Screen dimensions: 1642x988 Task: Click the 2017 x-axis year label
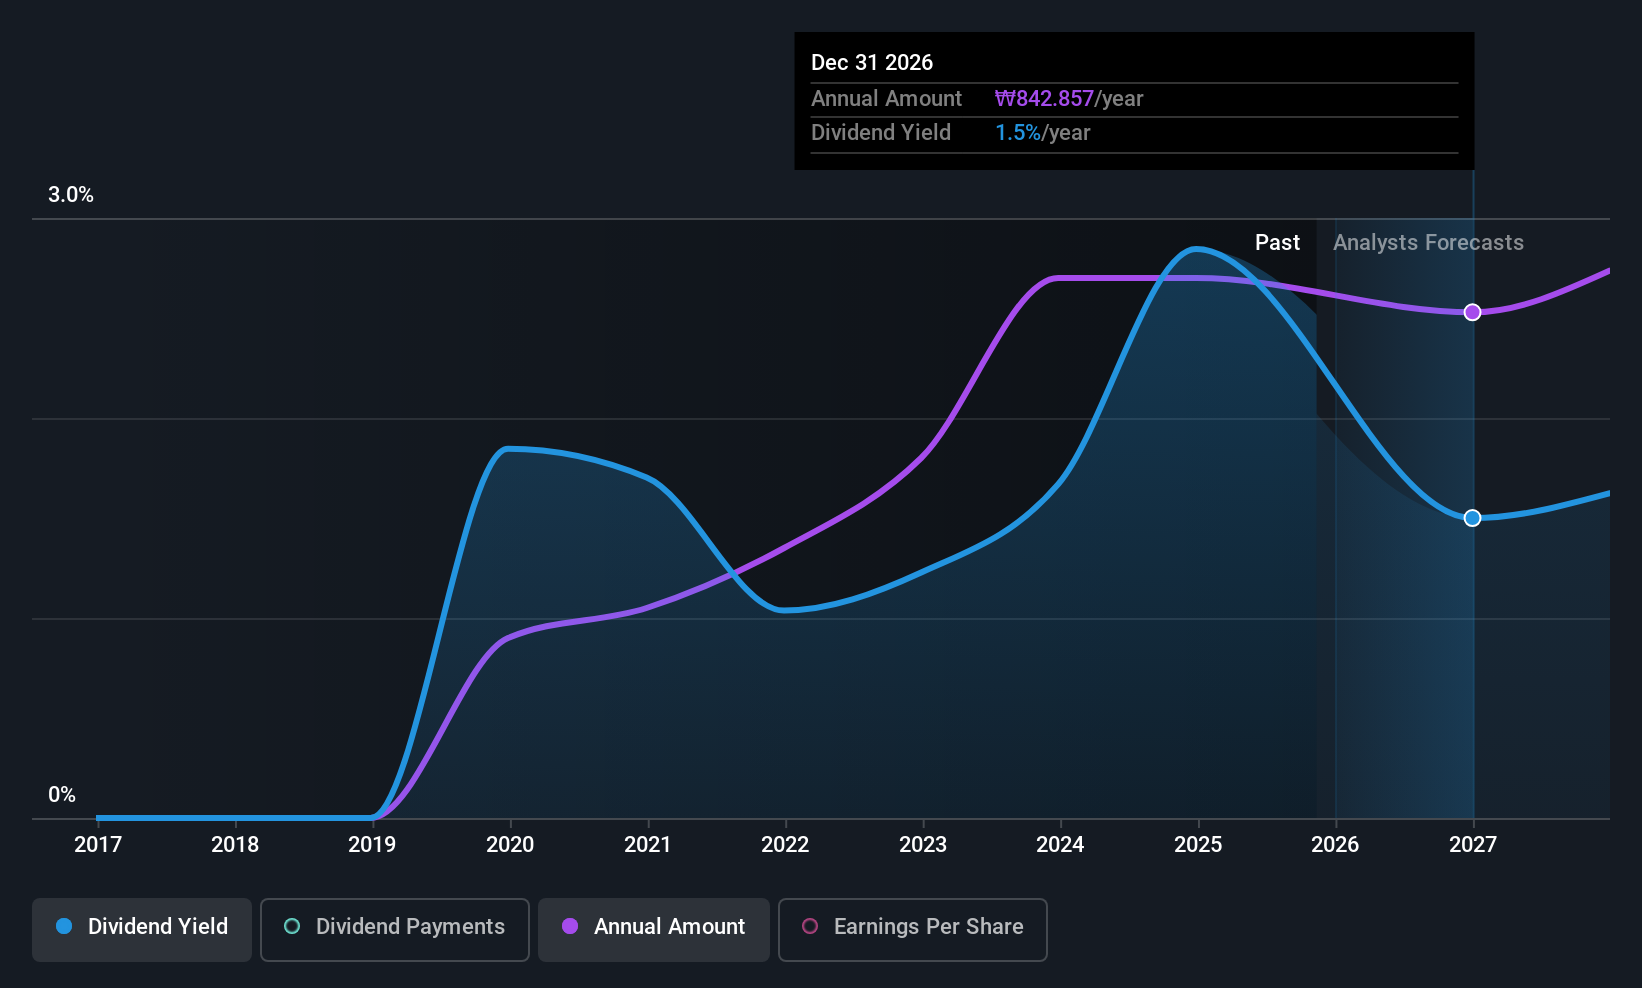[x=98, y=845]
